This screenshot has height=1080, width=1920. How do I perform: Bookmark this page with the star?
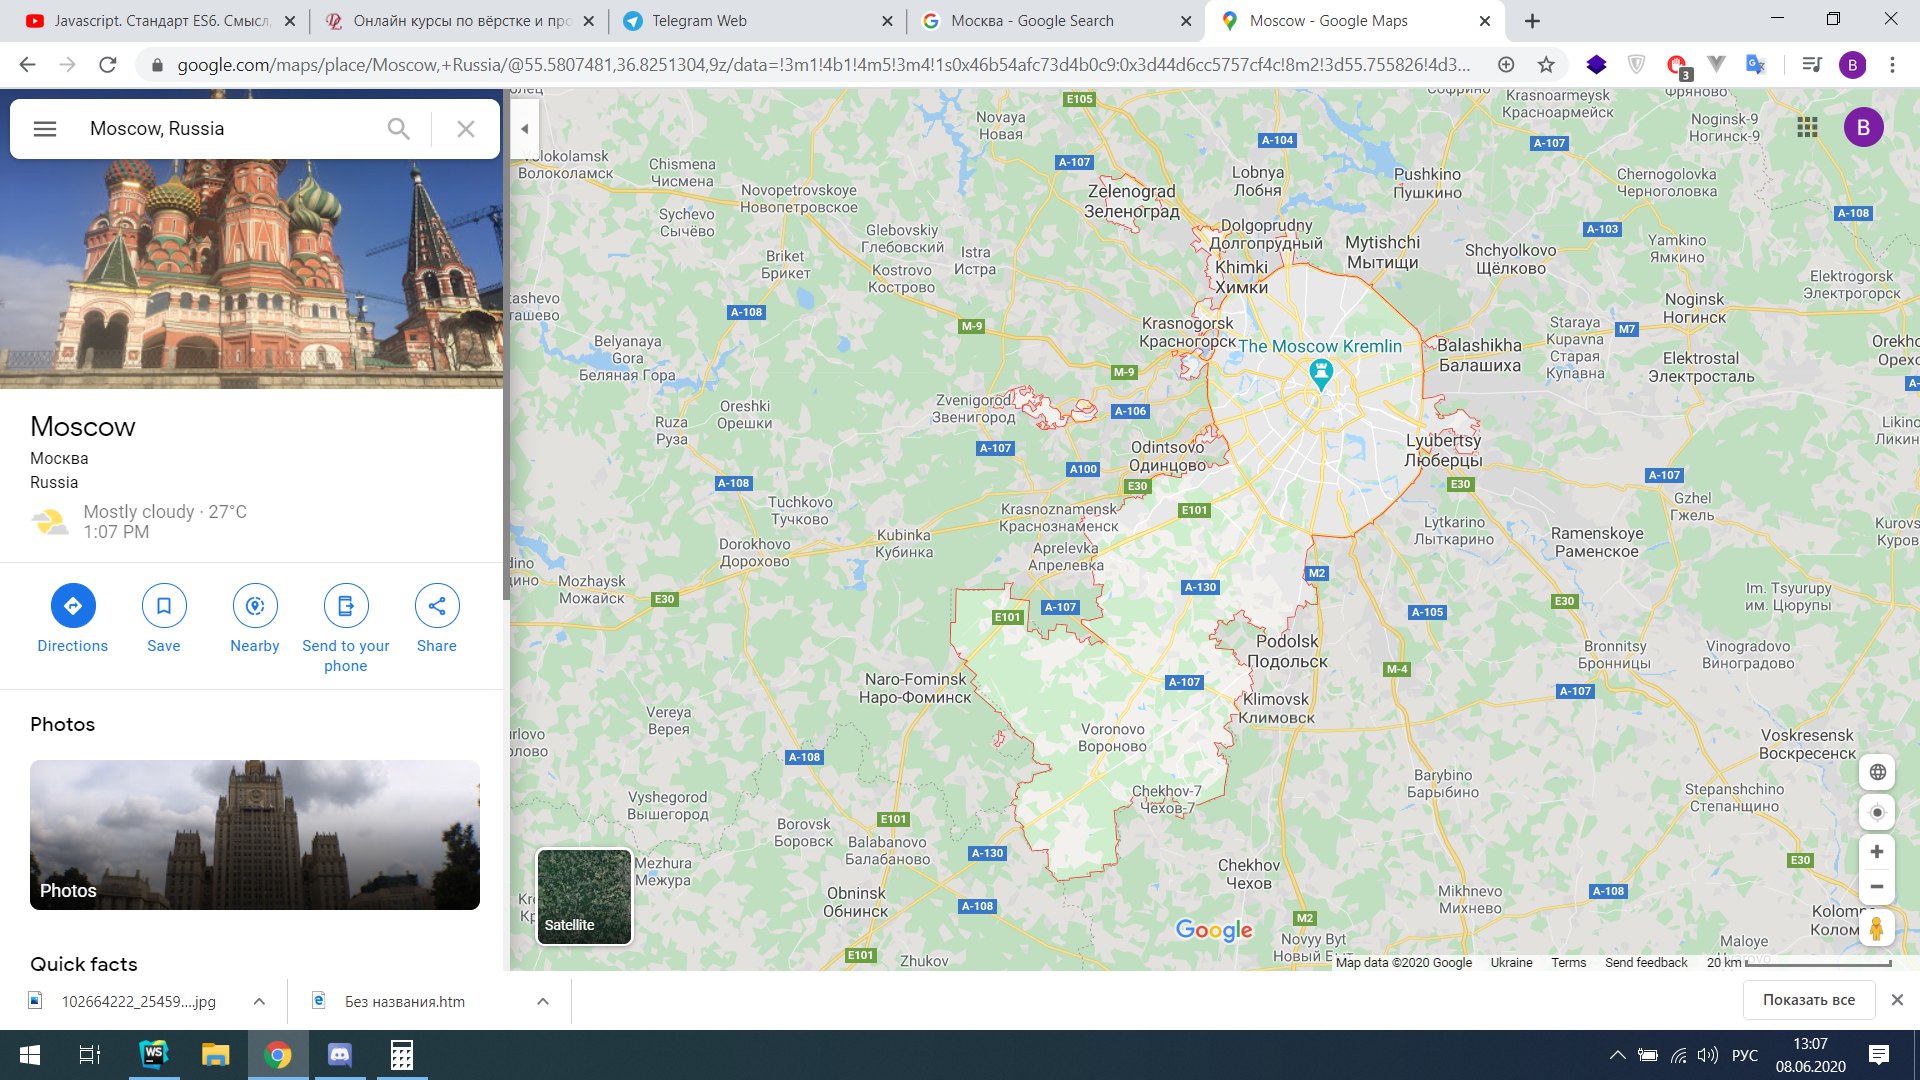[x=1546, y=65]
